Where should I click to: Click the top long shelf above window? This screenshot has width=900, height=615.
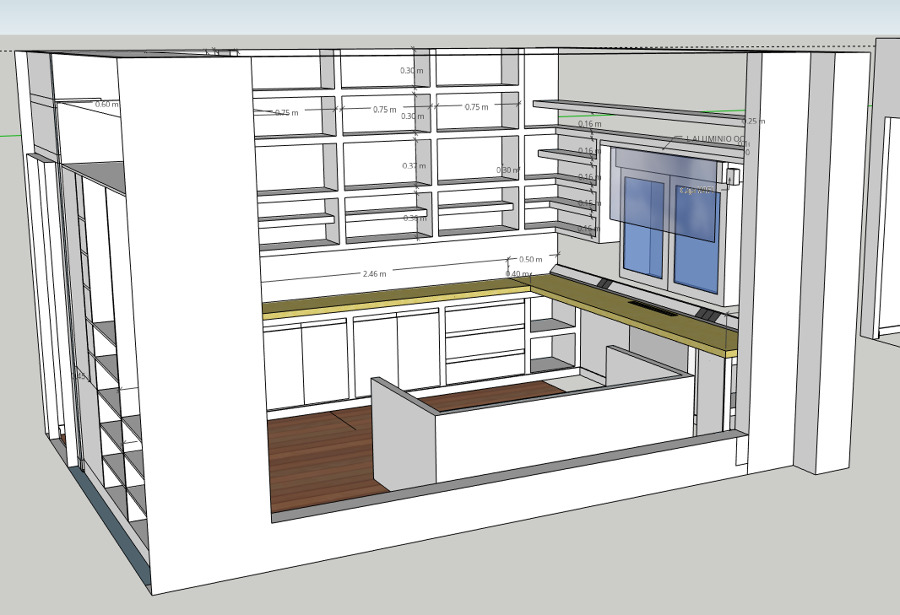click(640, 108)
